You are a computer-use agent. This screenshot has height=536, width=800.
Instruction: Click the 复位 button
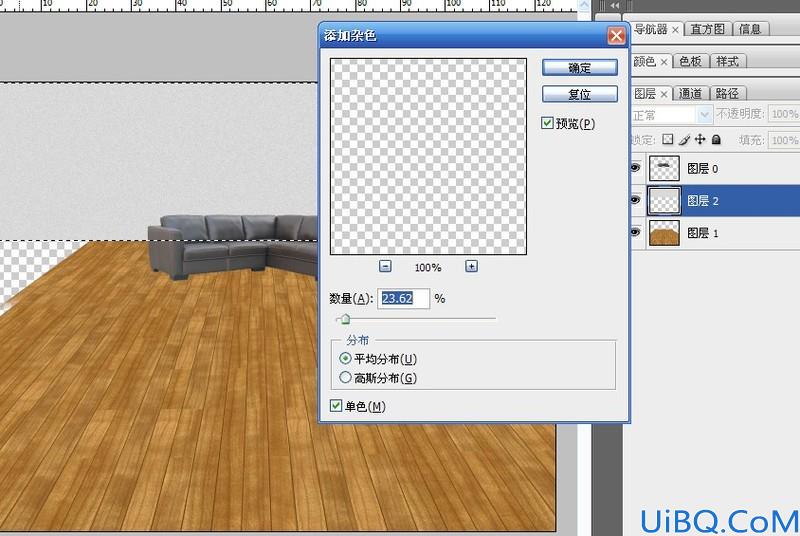tap(580, 94)
